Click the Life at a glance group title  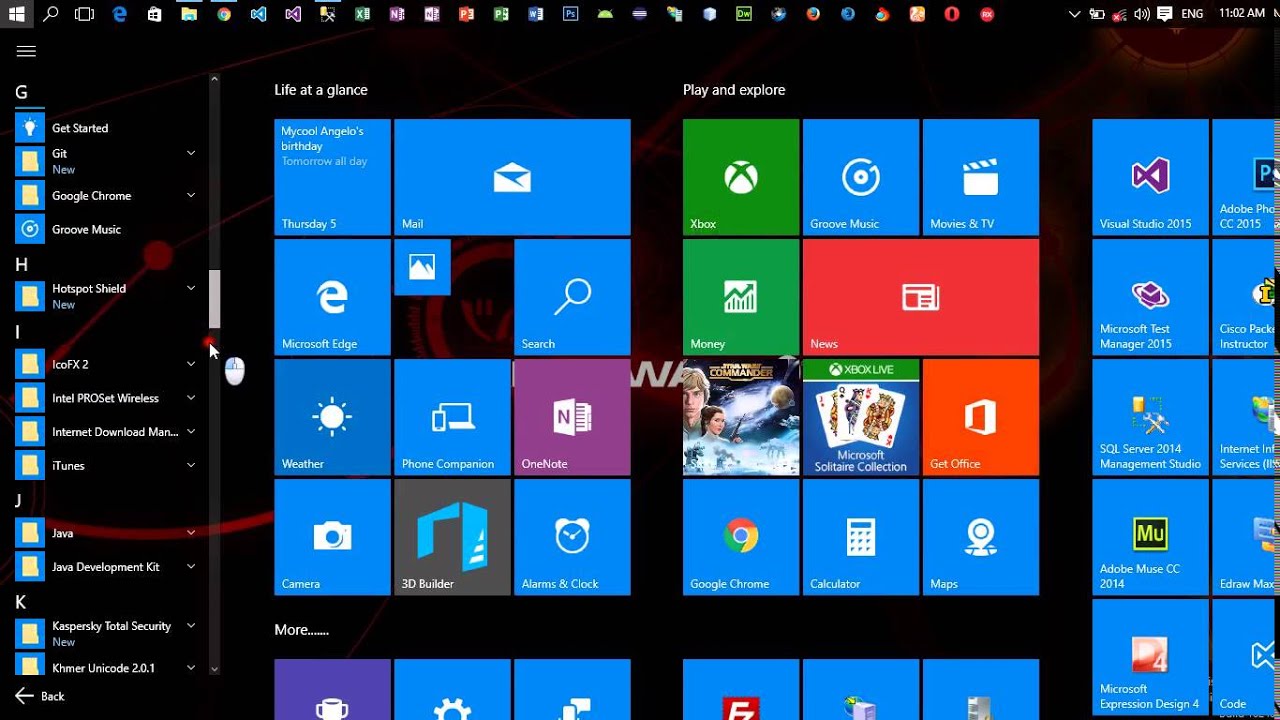[x=321, y=90]
